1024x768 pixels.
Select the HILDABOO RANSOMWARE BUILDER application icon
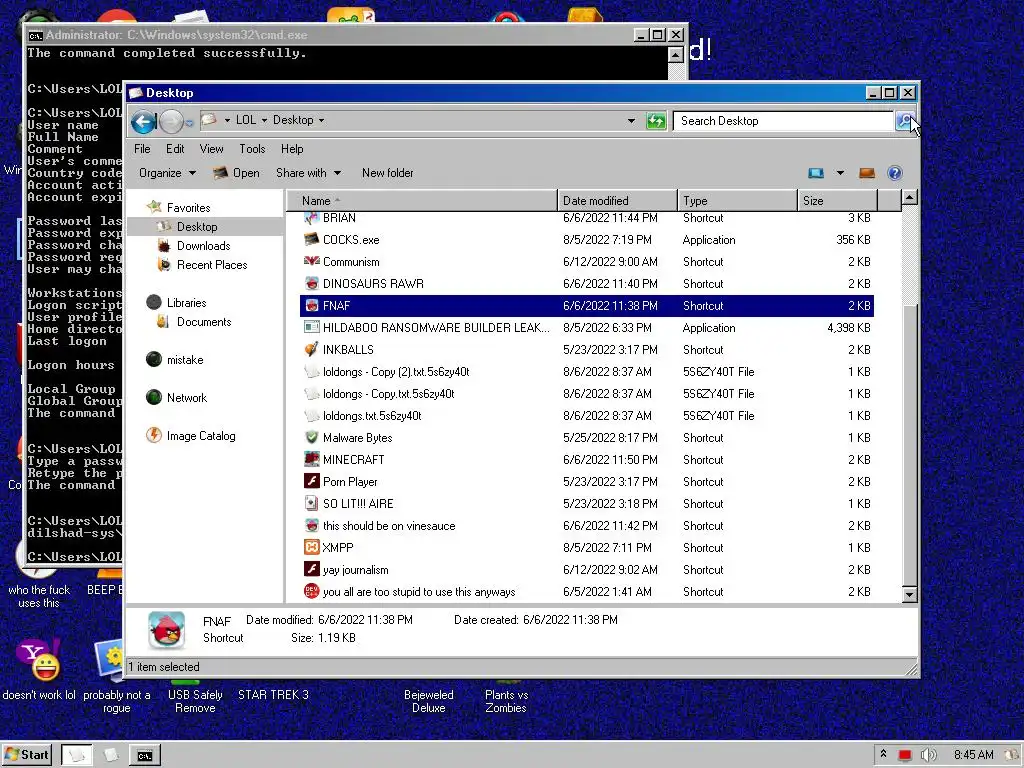312,328
